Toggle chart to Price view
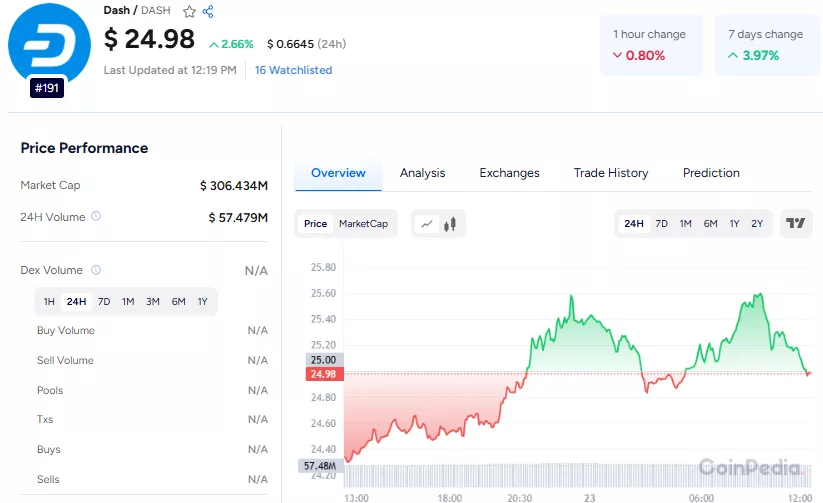The image size is (823, 503). [x=315, y=224]
